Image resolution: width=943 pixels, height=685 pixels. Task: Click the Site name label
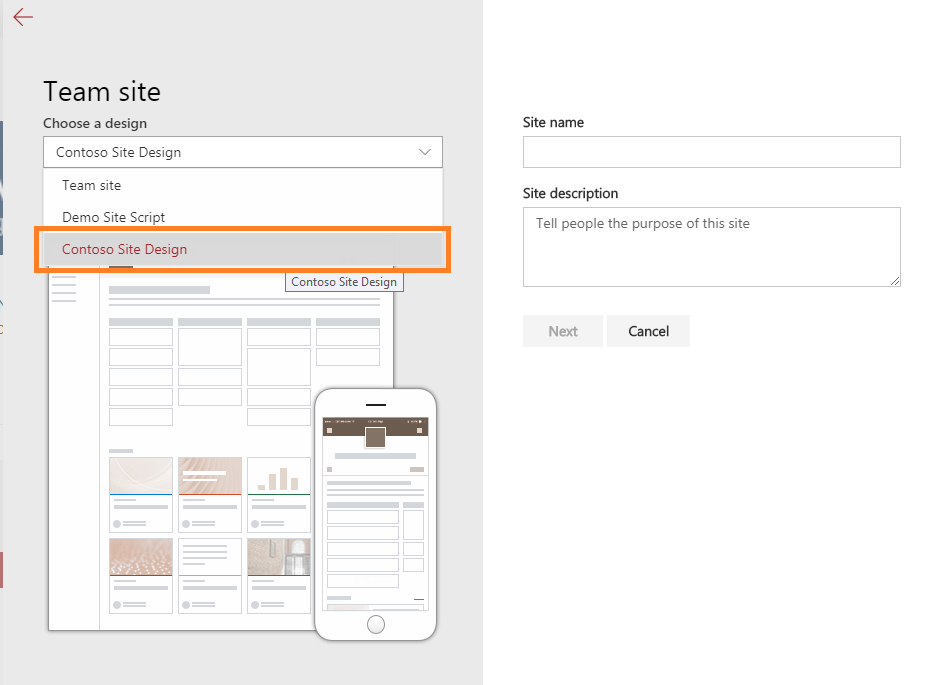[x=553, y=122]
